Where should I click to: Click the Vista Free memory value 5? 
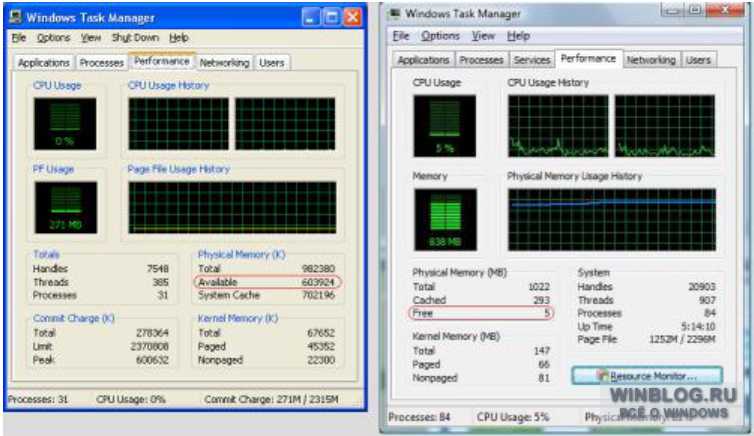click(547, 313)
